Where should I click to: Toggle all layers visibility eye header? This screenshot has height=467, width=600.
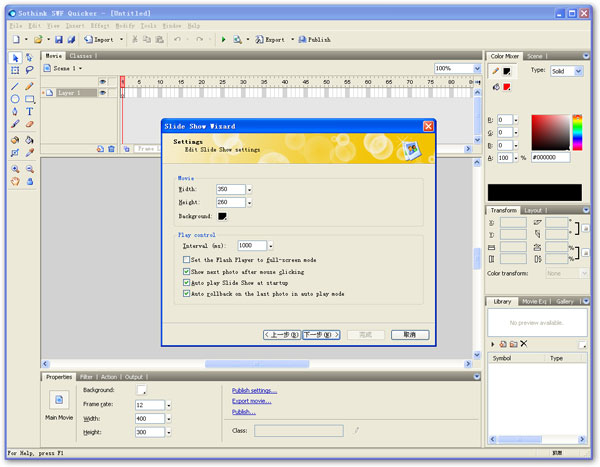103,82
